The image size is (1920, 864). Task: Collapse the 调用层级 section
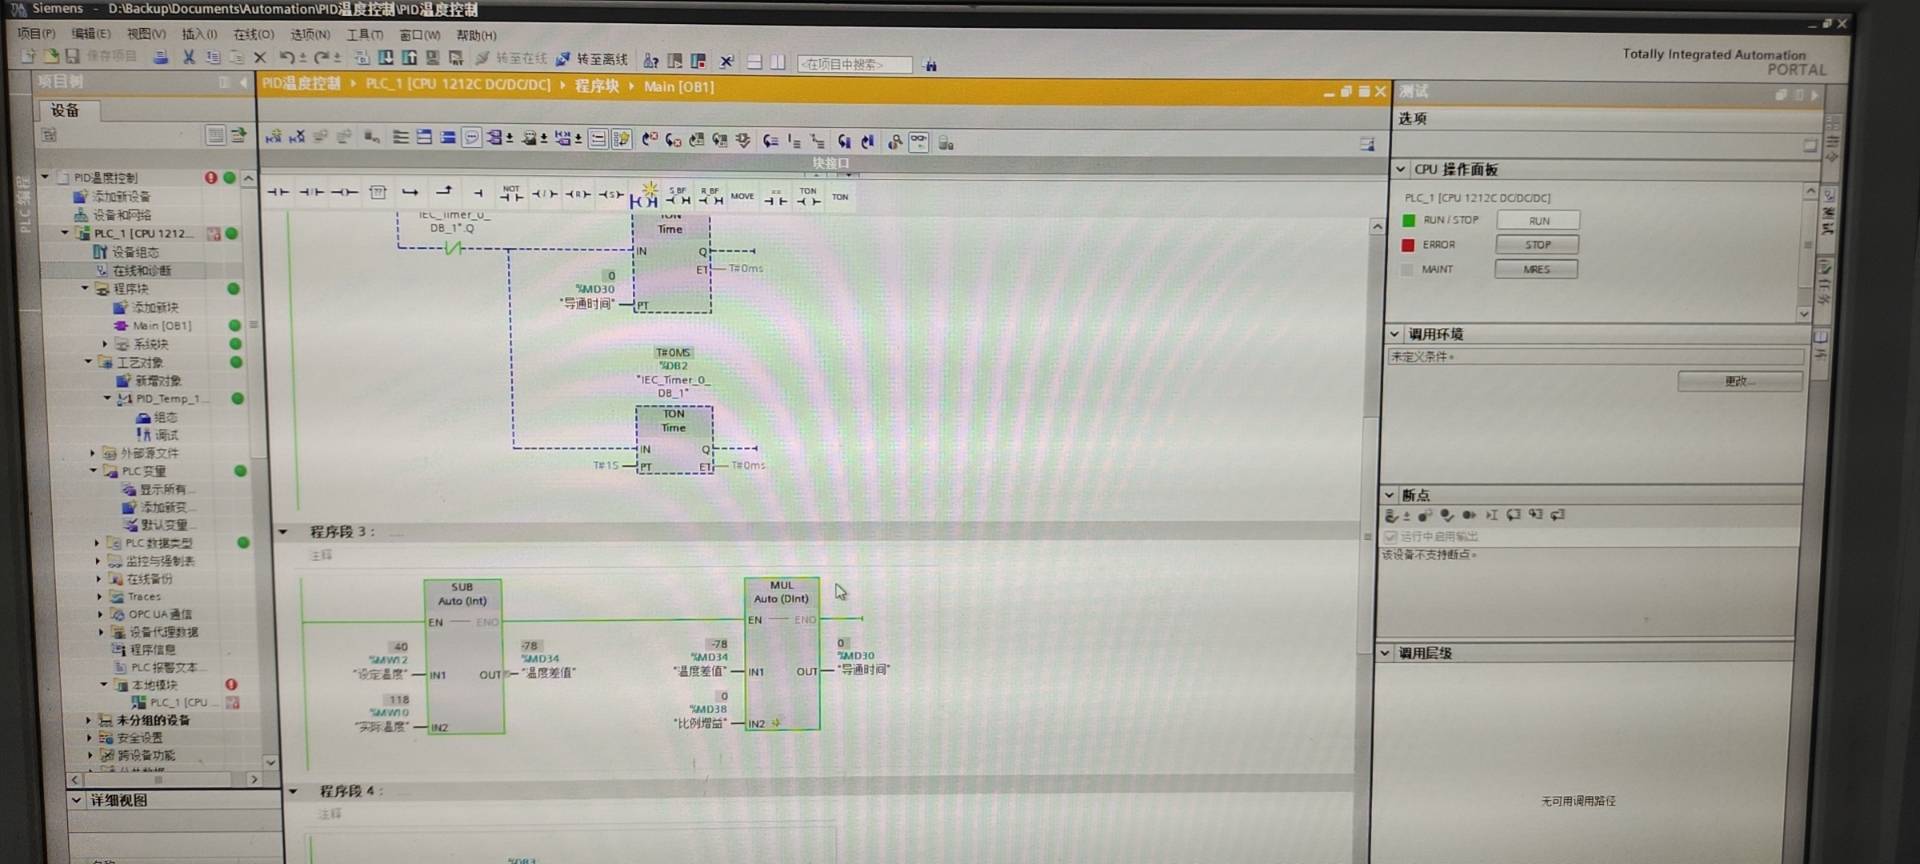1385,653
